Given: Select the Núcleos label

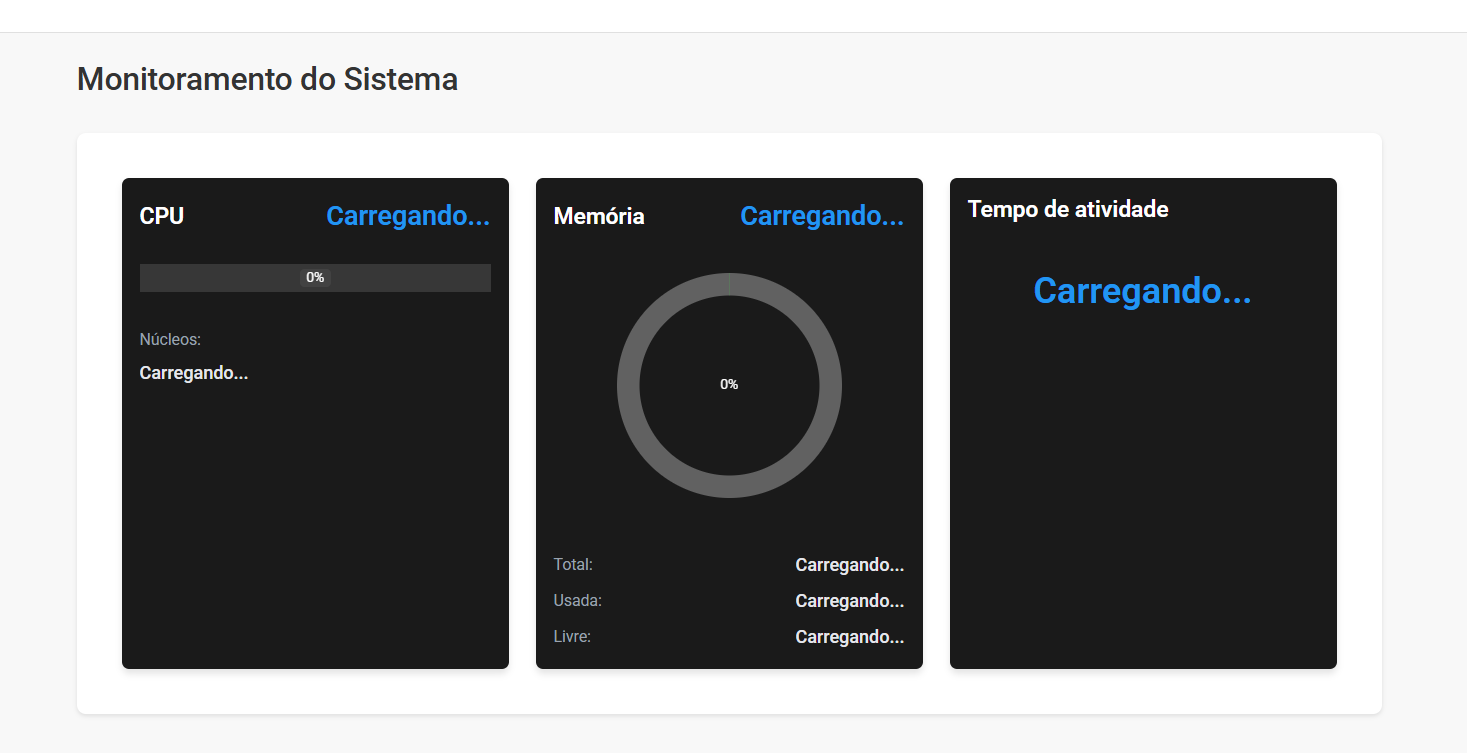Looking at the screenshot, I should click(170, 340).
